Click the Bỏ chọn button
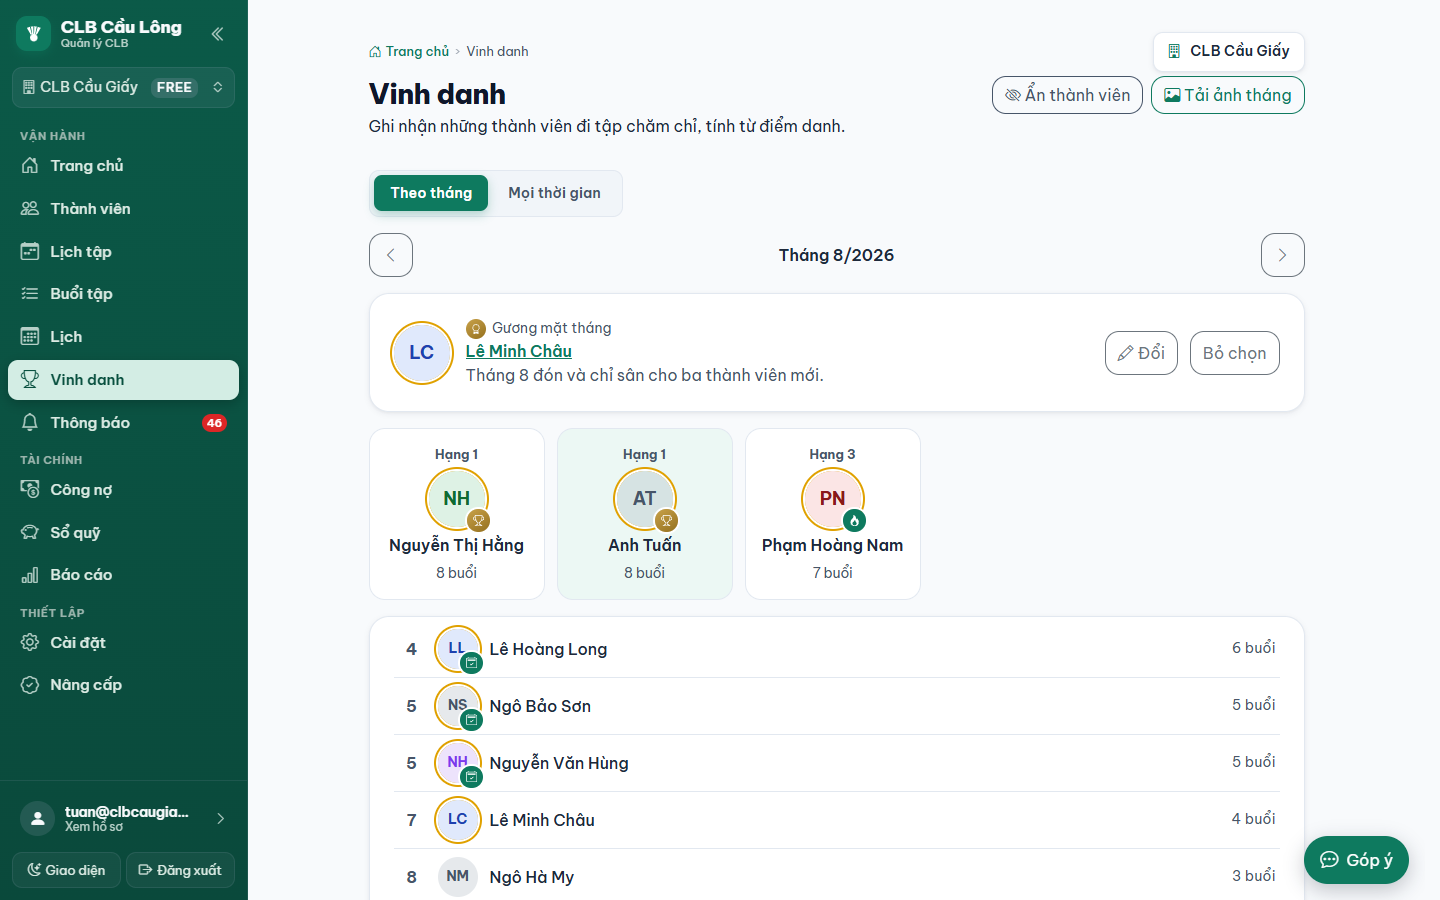Viewport: 1440px width, 900px height. point(1235,353)
